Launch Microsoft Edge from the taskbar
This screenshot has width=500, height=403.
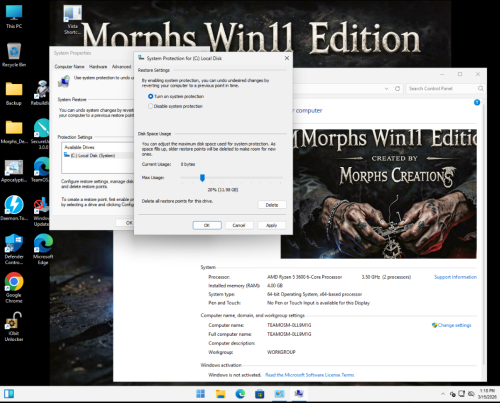[240, 394]
